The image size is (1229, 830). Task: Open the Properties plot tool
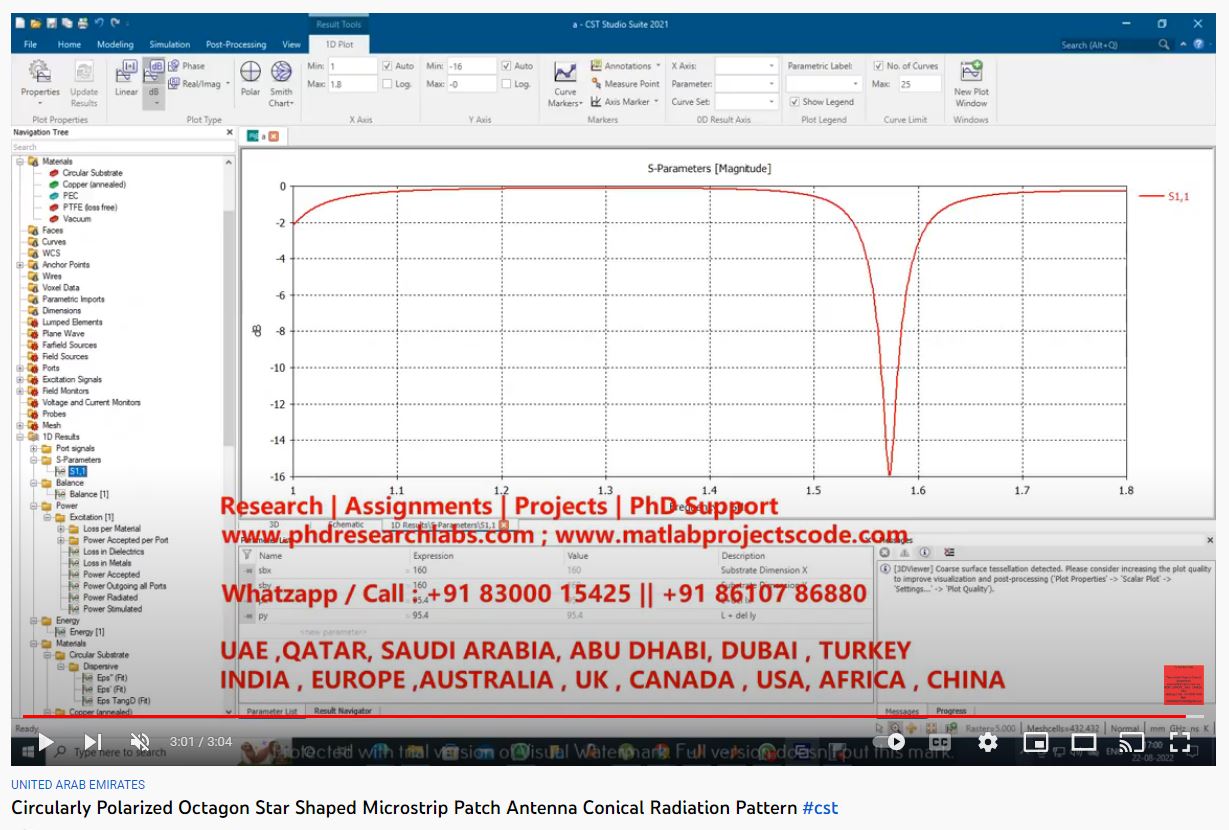tap(40, 78)
